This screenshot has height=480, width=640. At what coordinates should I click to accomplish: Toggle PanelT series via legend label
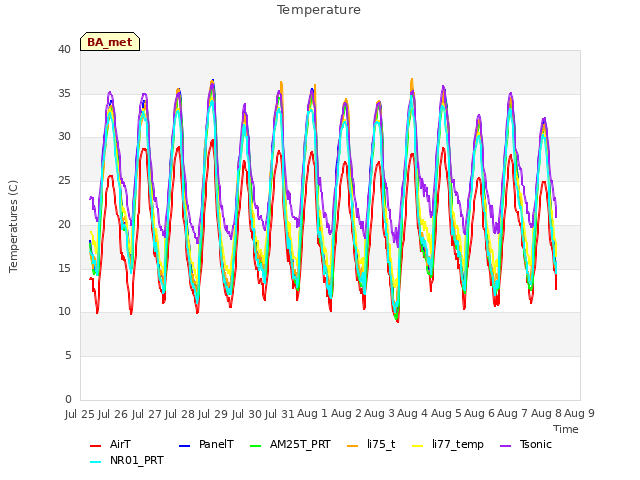[x=216, y=444]
